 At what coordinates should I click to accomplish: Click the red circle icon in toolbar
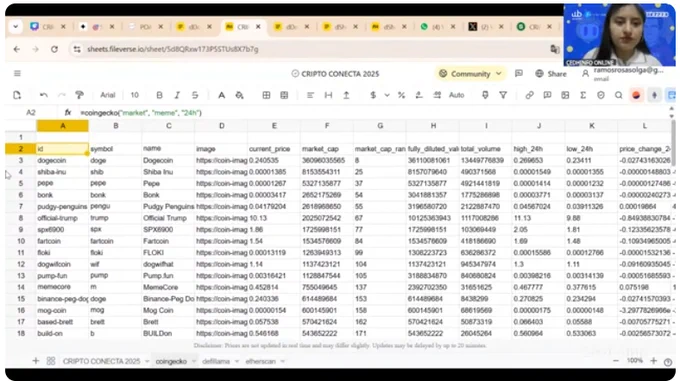click(636, 95)
